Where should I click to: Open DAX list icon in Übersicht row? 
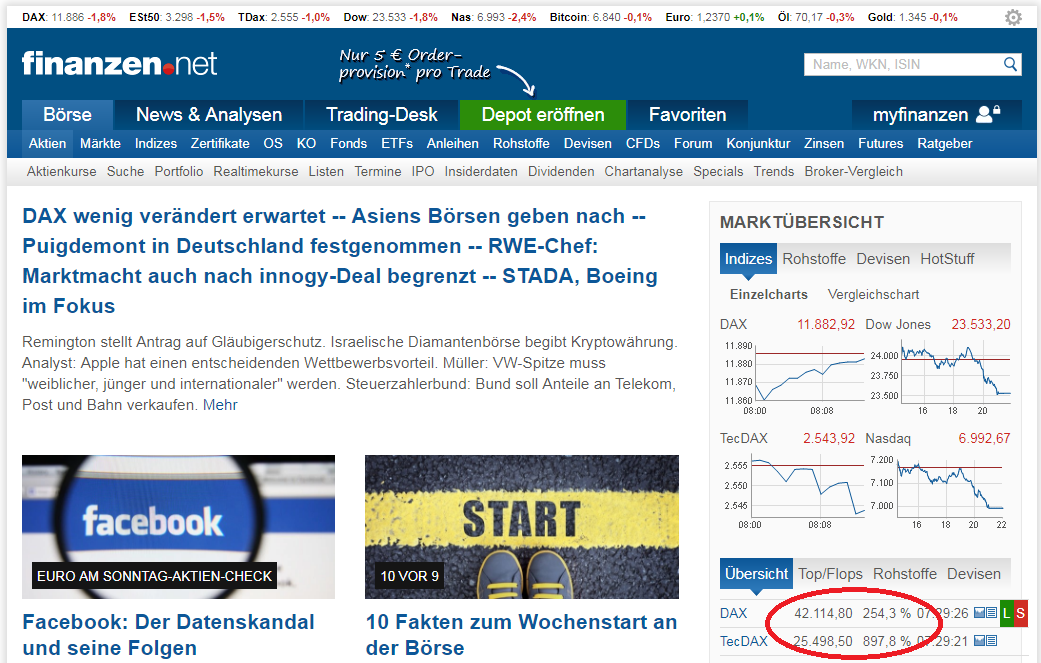[x=991, y=613]
